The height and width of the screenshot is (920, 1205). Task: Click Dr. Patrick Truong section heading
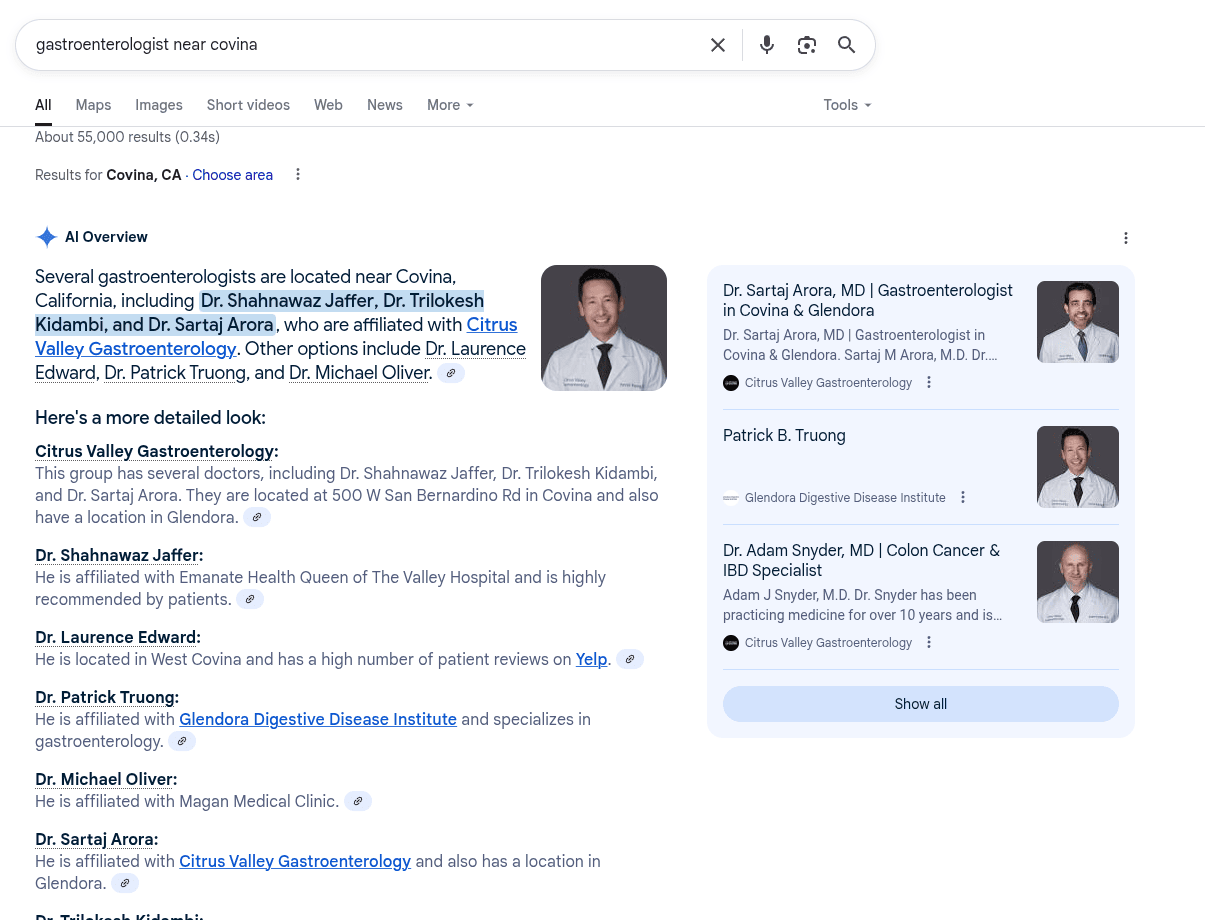tap(107, 698)
